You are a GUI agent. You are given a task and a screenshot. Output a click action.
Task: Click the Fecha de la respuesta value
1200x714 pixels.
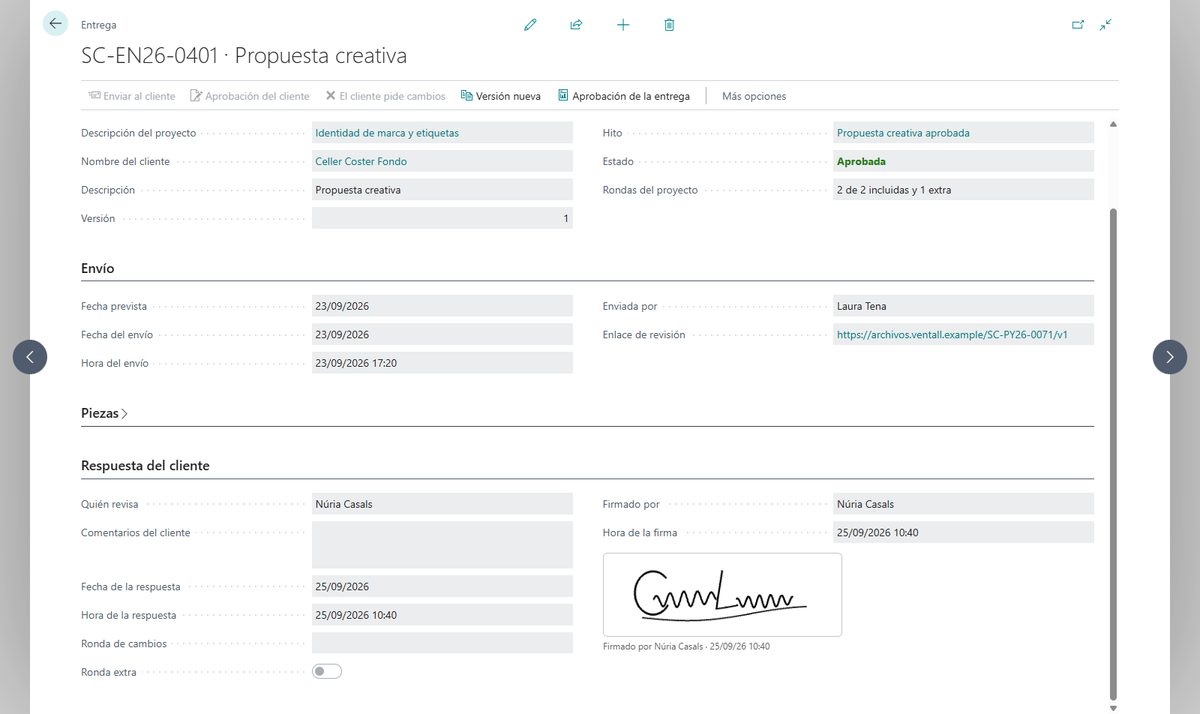click(442, 587)
